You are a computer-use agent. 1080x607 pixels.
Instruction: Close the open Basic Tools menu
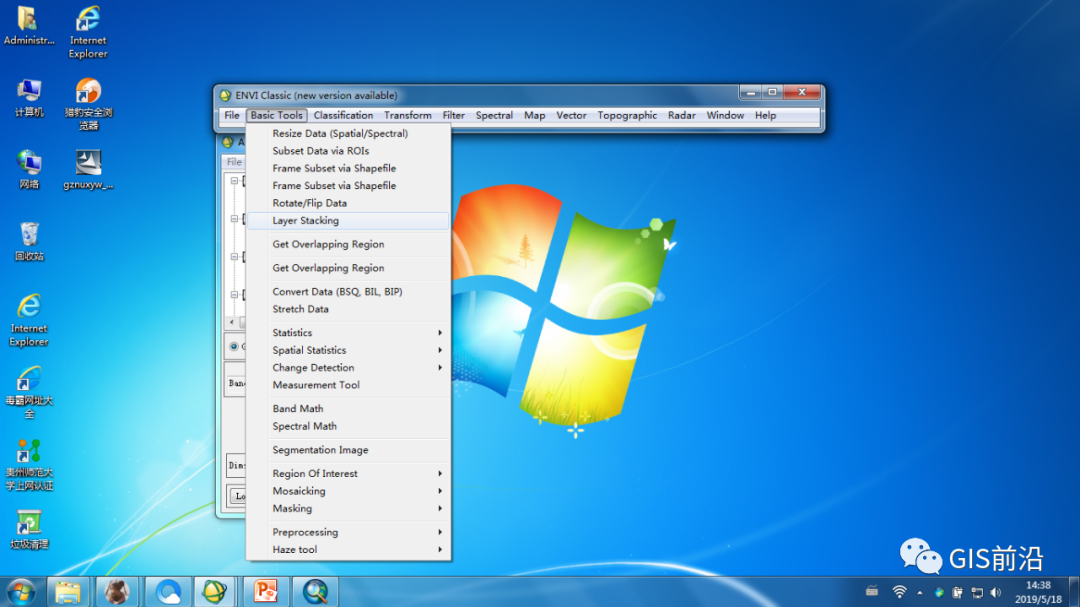(x=276, y=115)
